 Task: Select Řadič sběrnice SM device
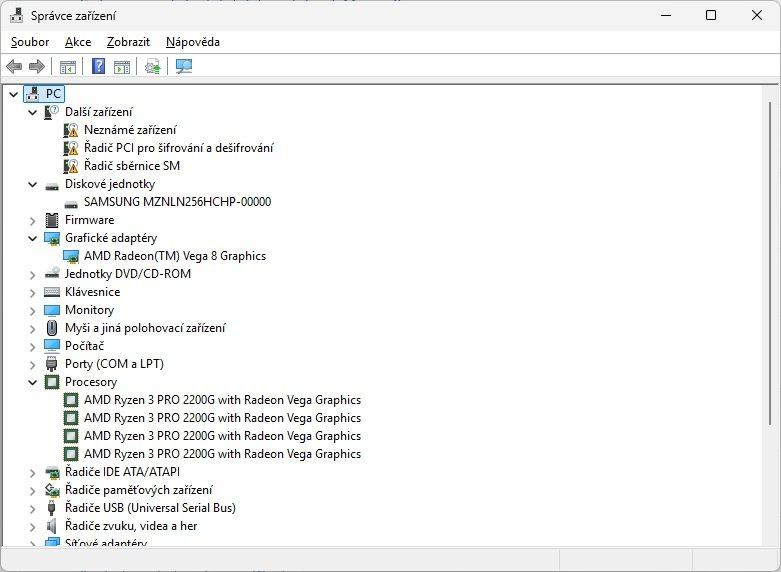click(x=132, y=166)
